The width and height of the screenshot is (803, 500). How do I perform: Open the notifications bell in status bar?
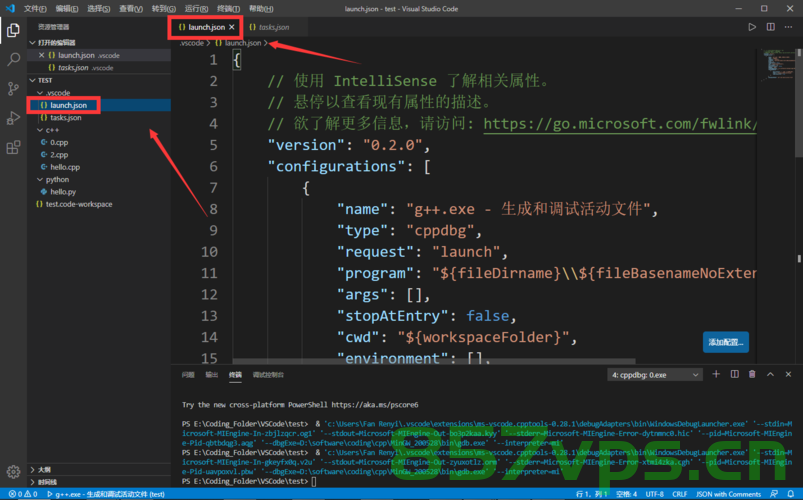pyautogui.click(x=791, y=494)
